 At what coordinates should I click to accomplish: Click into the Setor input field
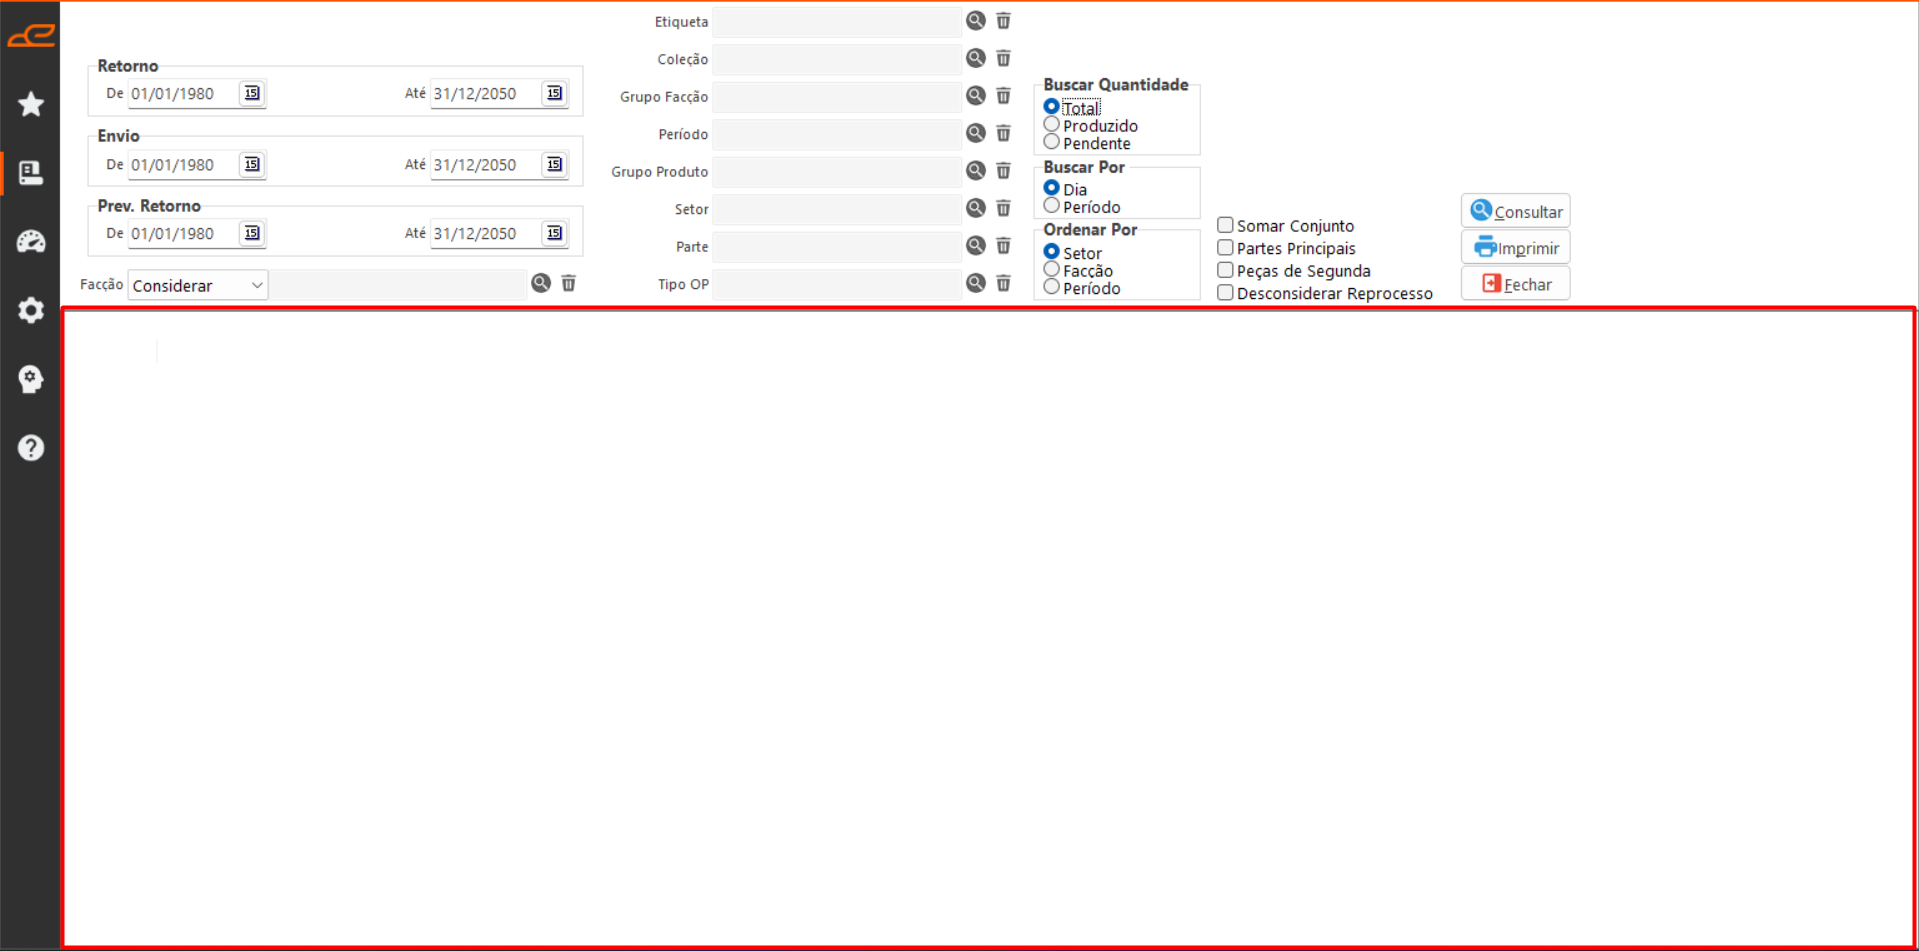(x=836, y=209)
